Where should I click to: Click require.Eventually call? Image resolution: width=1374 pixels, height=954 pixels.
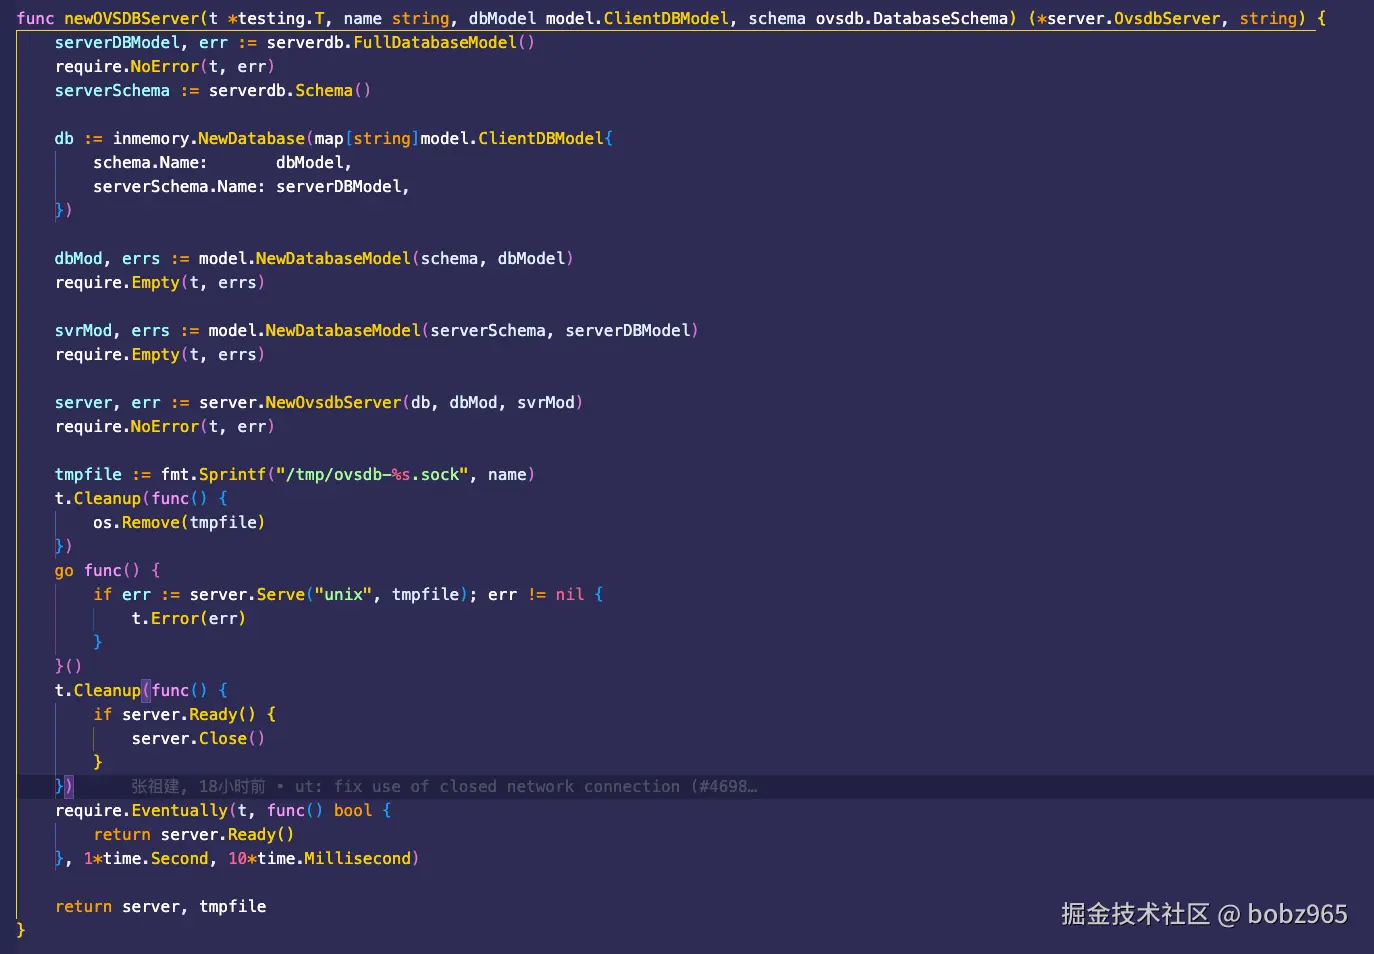(x=141, y=810)
